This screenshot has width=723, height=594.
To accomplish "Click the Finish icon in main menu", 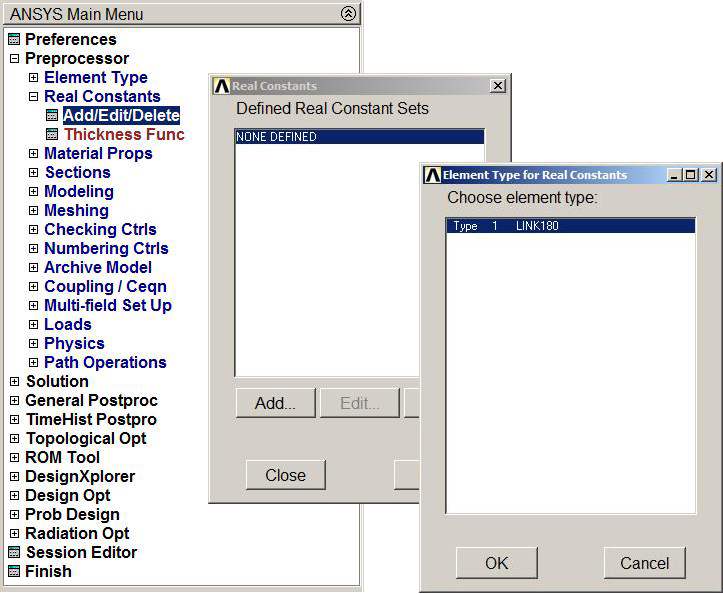I will pyautogui.click(x=14, y=572).
